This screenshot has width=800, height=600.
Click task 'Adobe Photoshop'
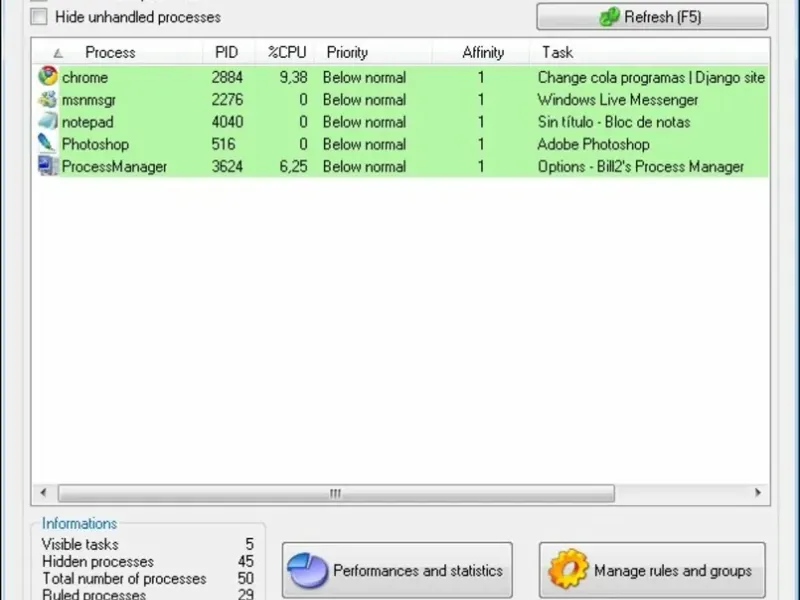(593, 144)
